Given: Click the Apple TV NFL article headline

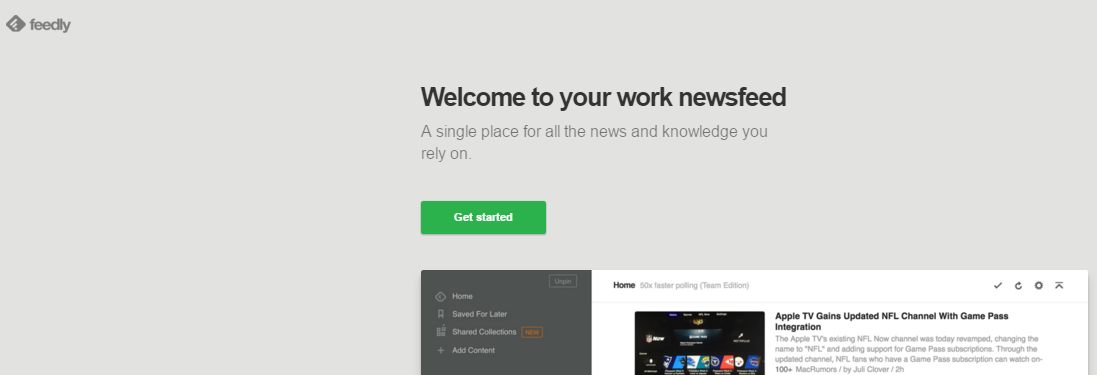Looking at the screenshot, I should click(891, 322).
